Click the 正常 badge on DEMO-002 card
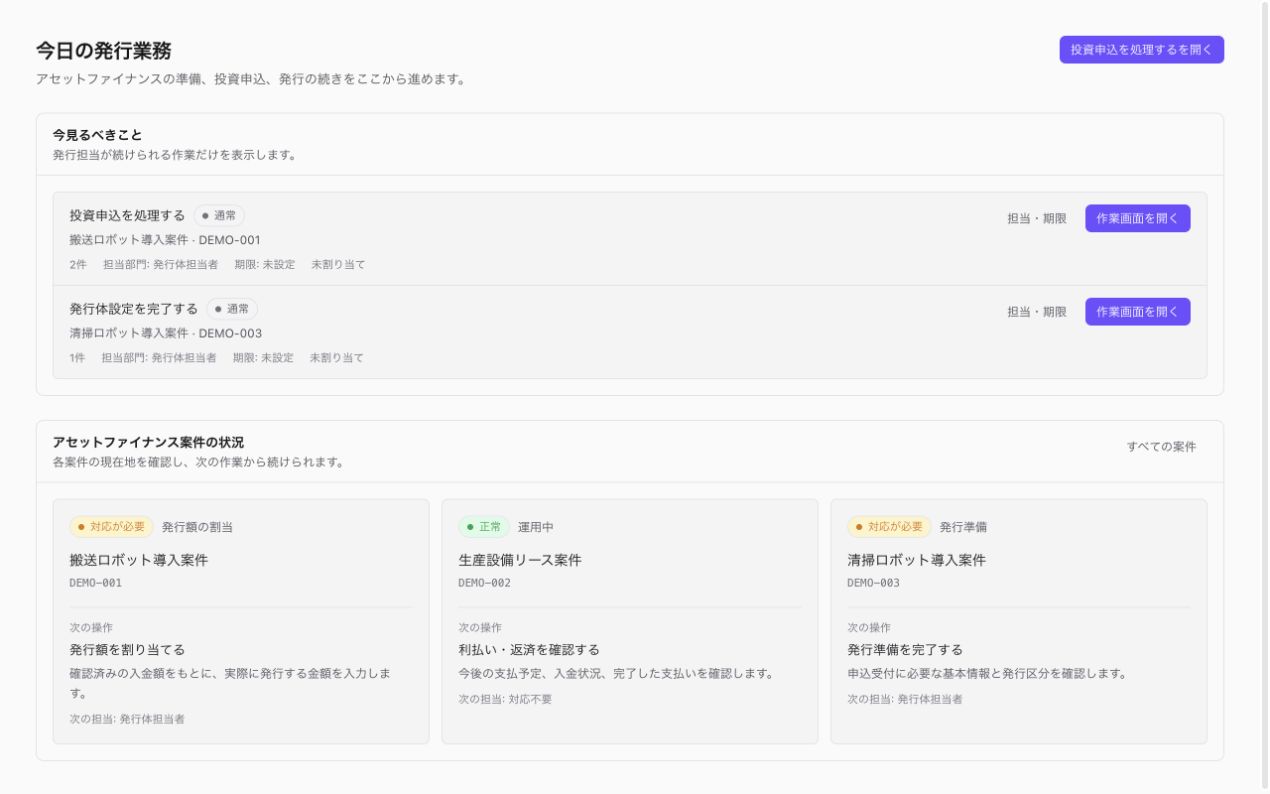 pos(484,526)
